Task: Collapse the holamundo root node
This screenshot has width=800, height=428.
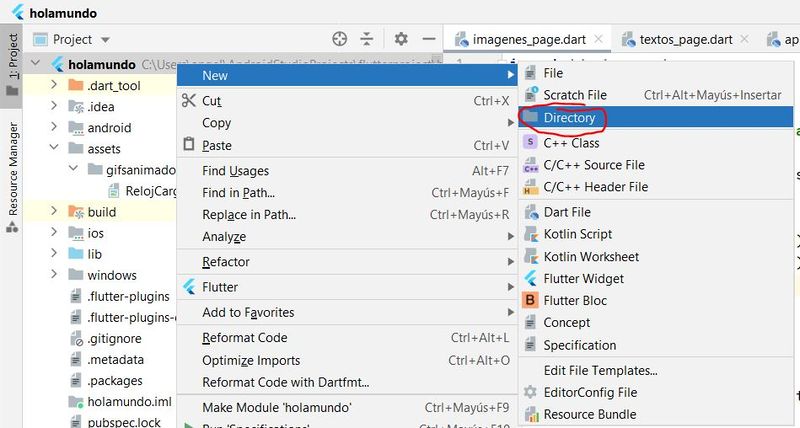Action: pos(35,63)
